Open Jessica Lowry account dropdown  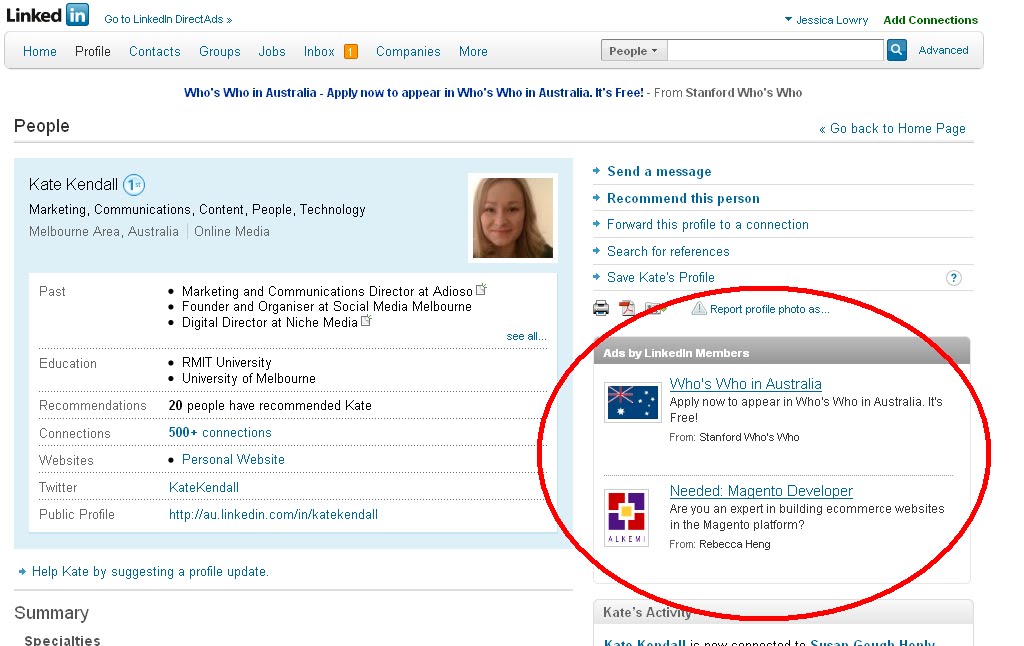click(826, 20)
